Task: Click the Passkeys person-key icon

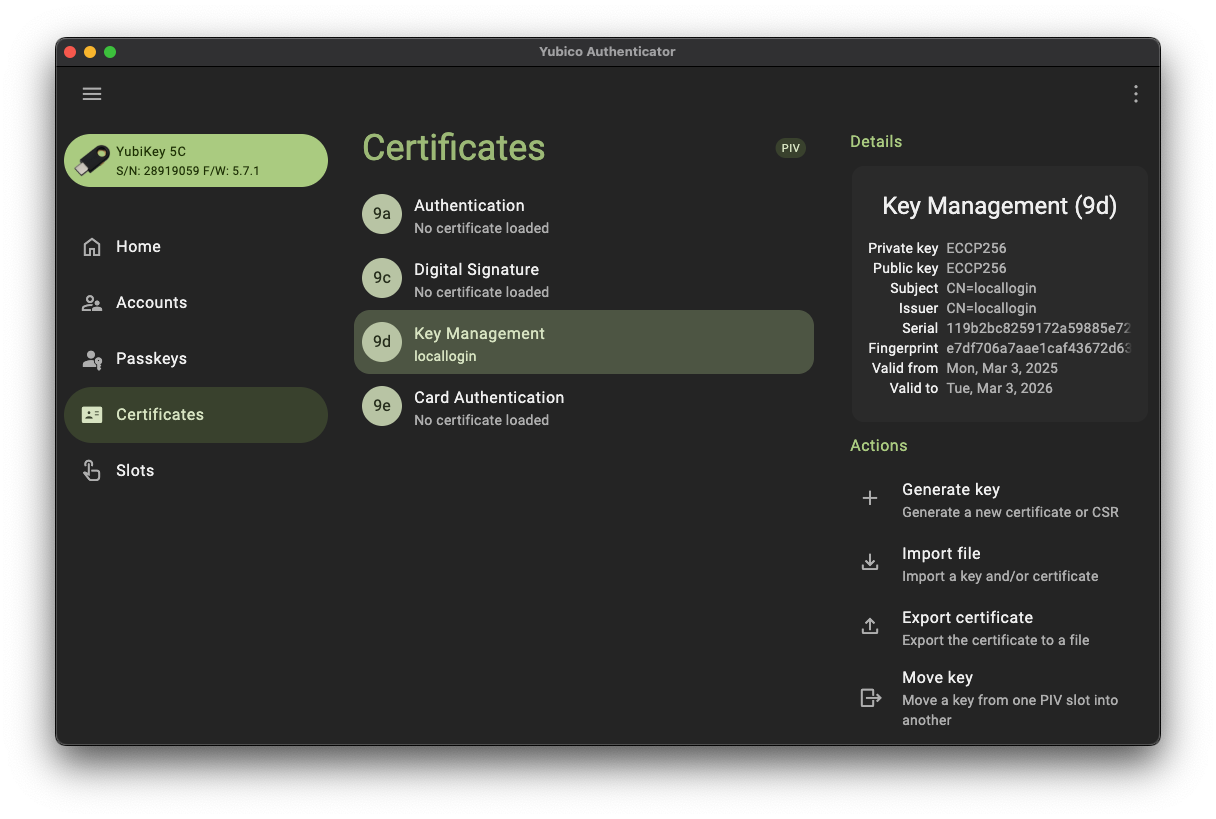Action: tap(92, 359)
